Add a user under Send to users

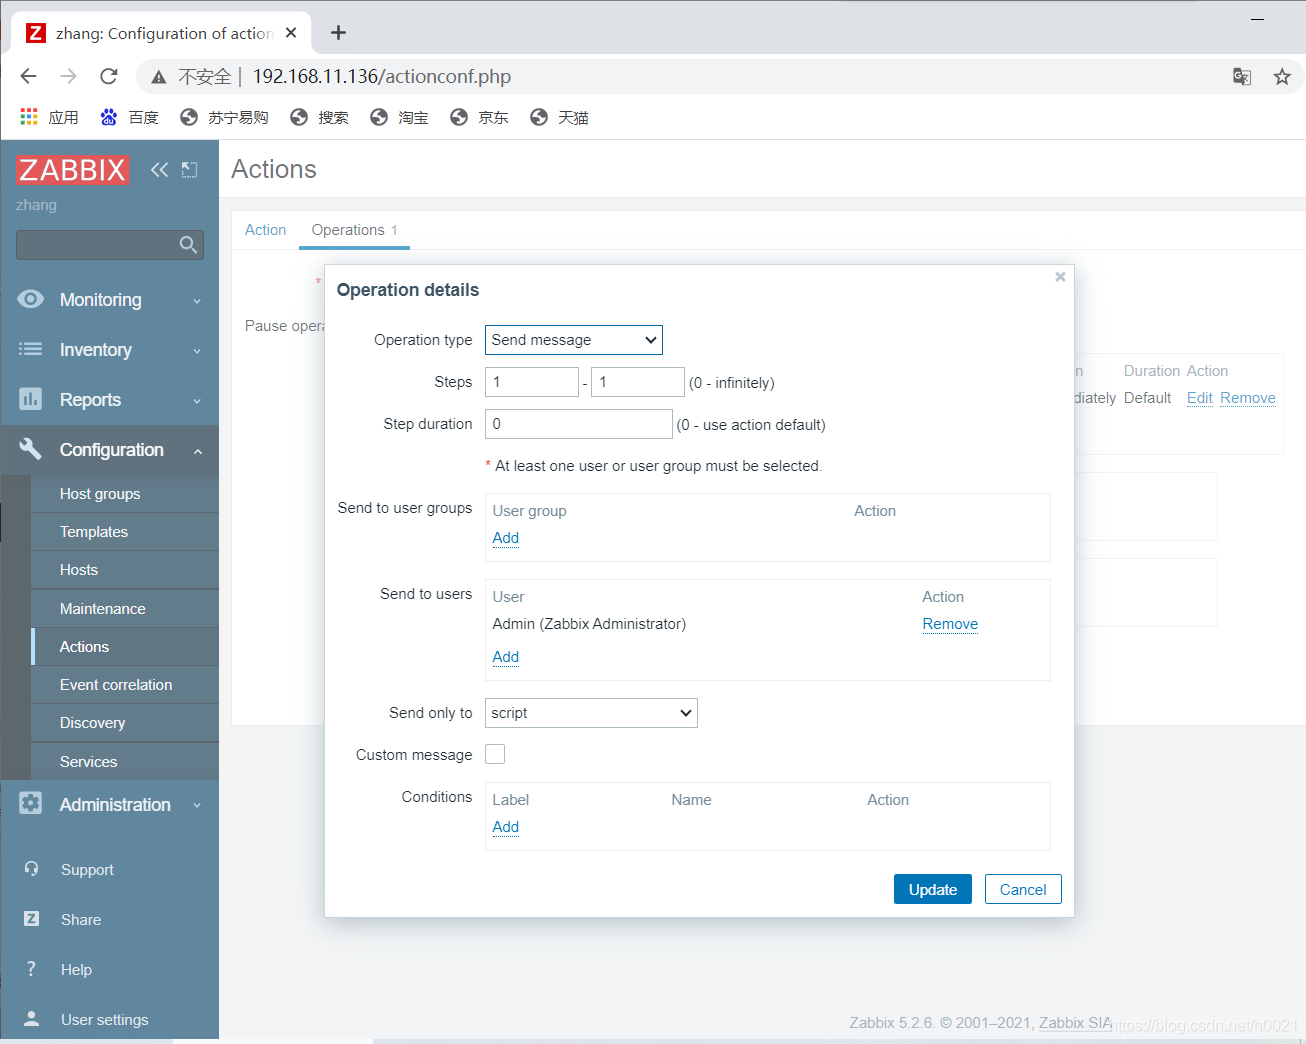[x=506, y=657]
